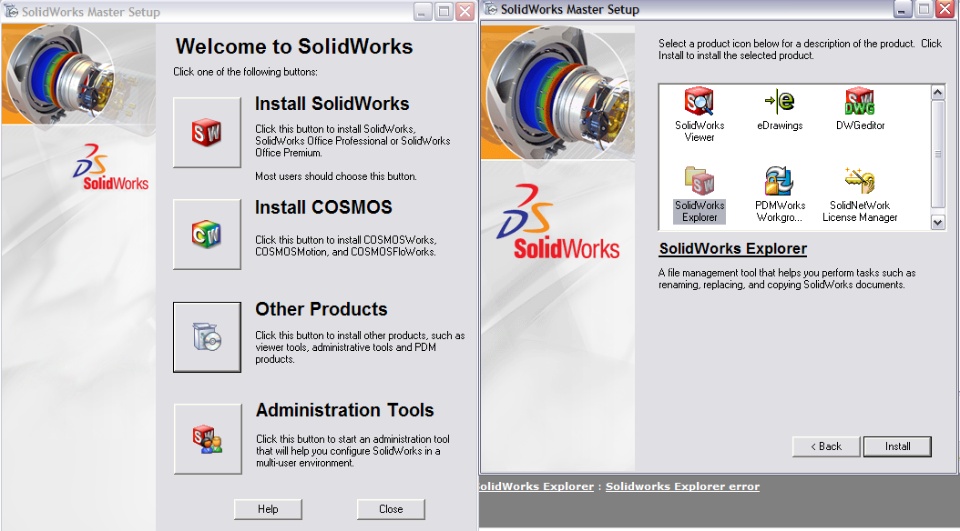Open the Solidworks Explorer error link

point(683,486)
